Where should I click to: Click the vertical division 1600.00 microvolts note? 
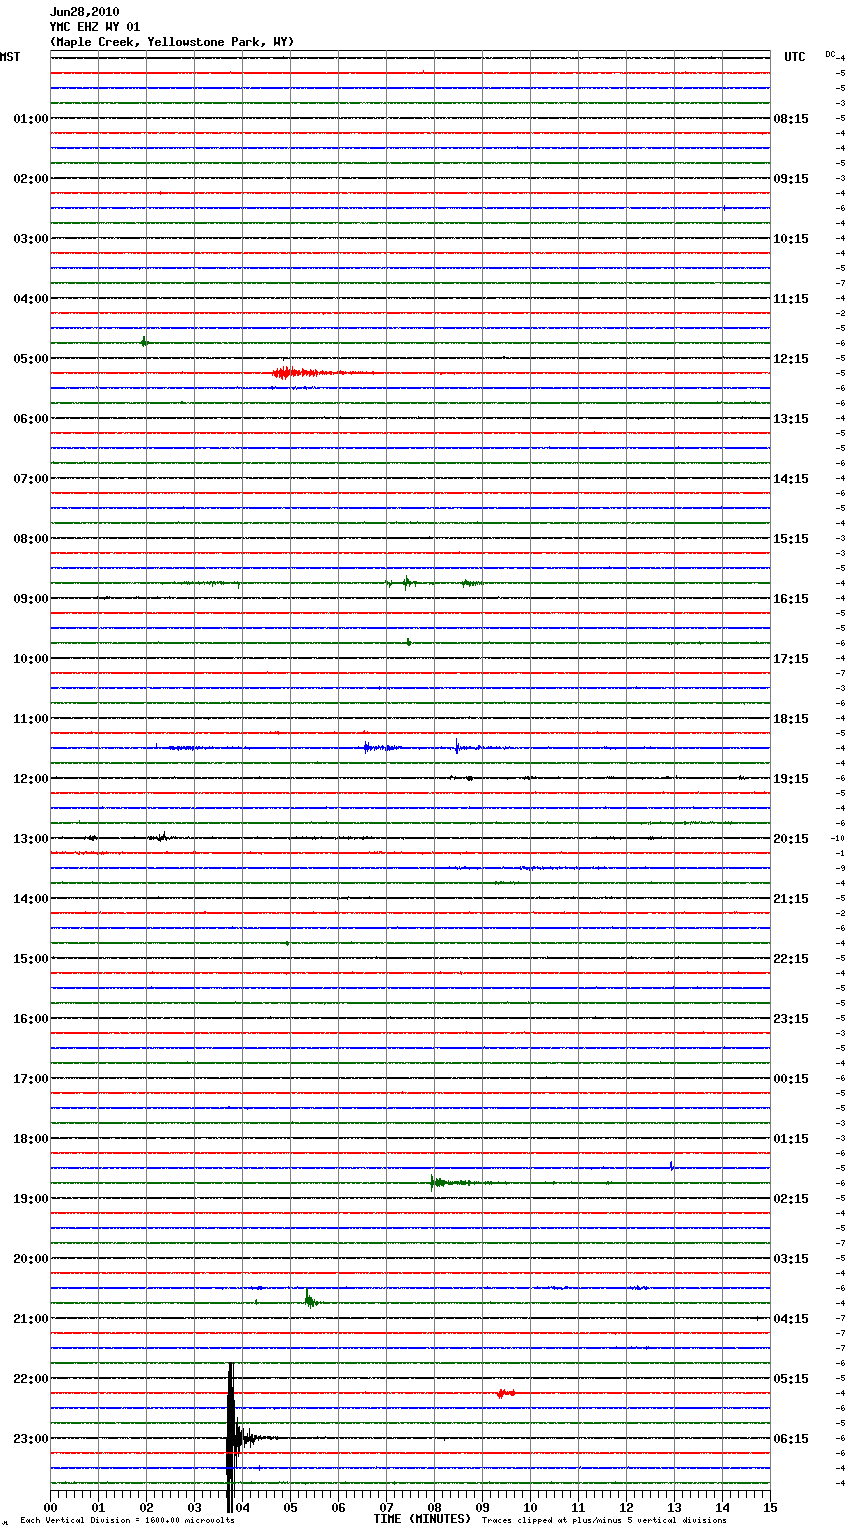(127, 1521)
